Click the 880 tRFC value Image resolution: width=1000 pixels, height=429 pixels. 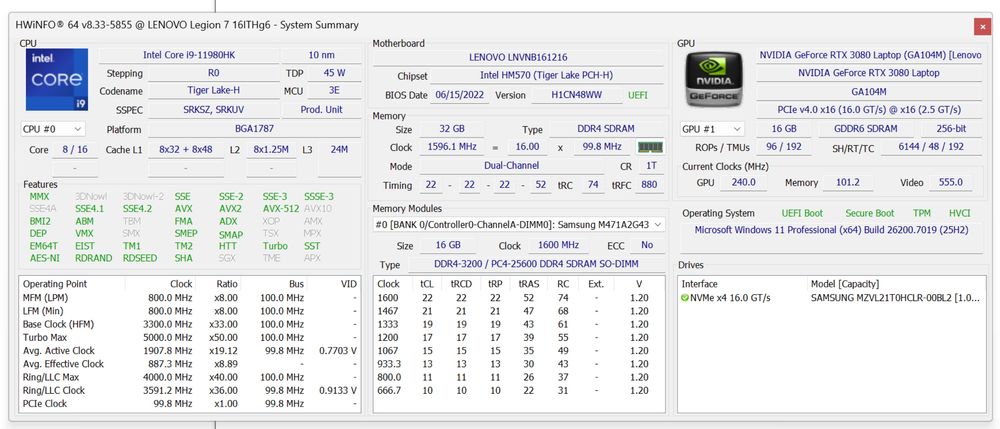649,185
